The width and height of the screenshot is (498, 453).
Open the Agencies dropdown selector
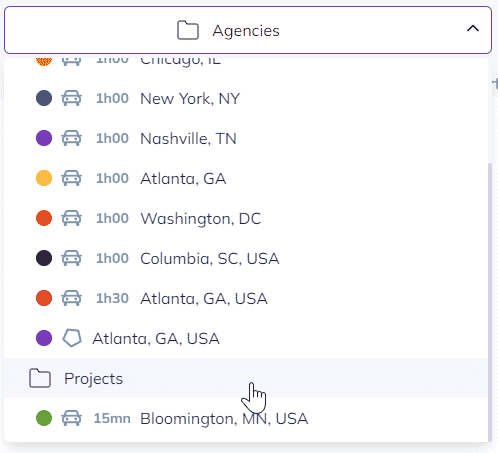(248, 30)
